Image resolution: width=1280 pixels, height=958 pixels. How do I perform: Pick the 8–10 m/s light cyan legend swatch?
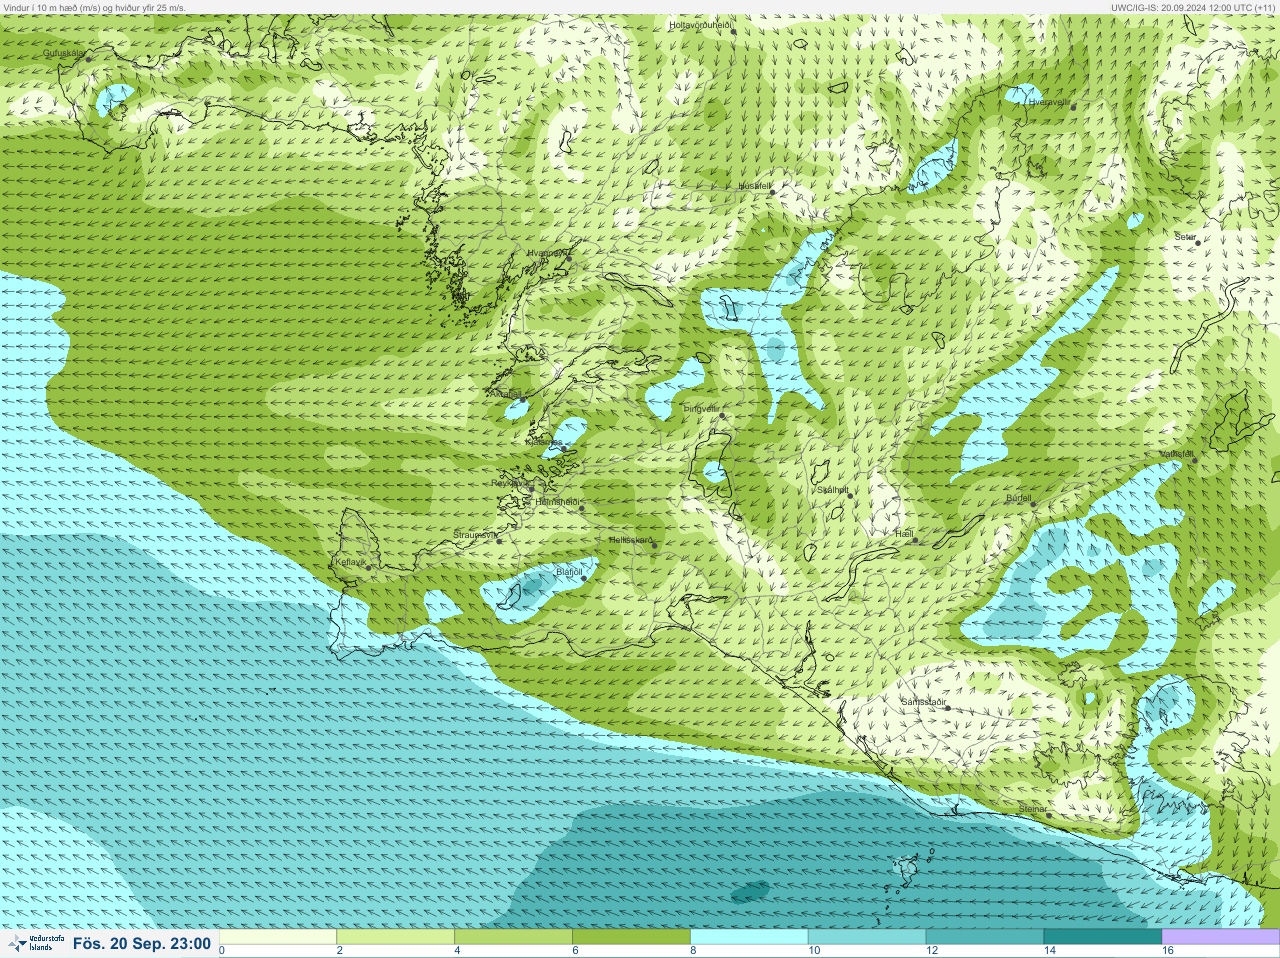749,937
